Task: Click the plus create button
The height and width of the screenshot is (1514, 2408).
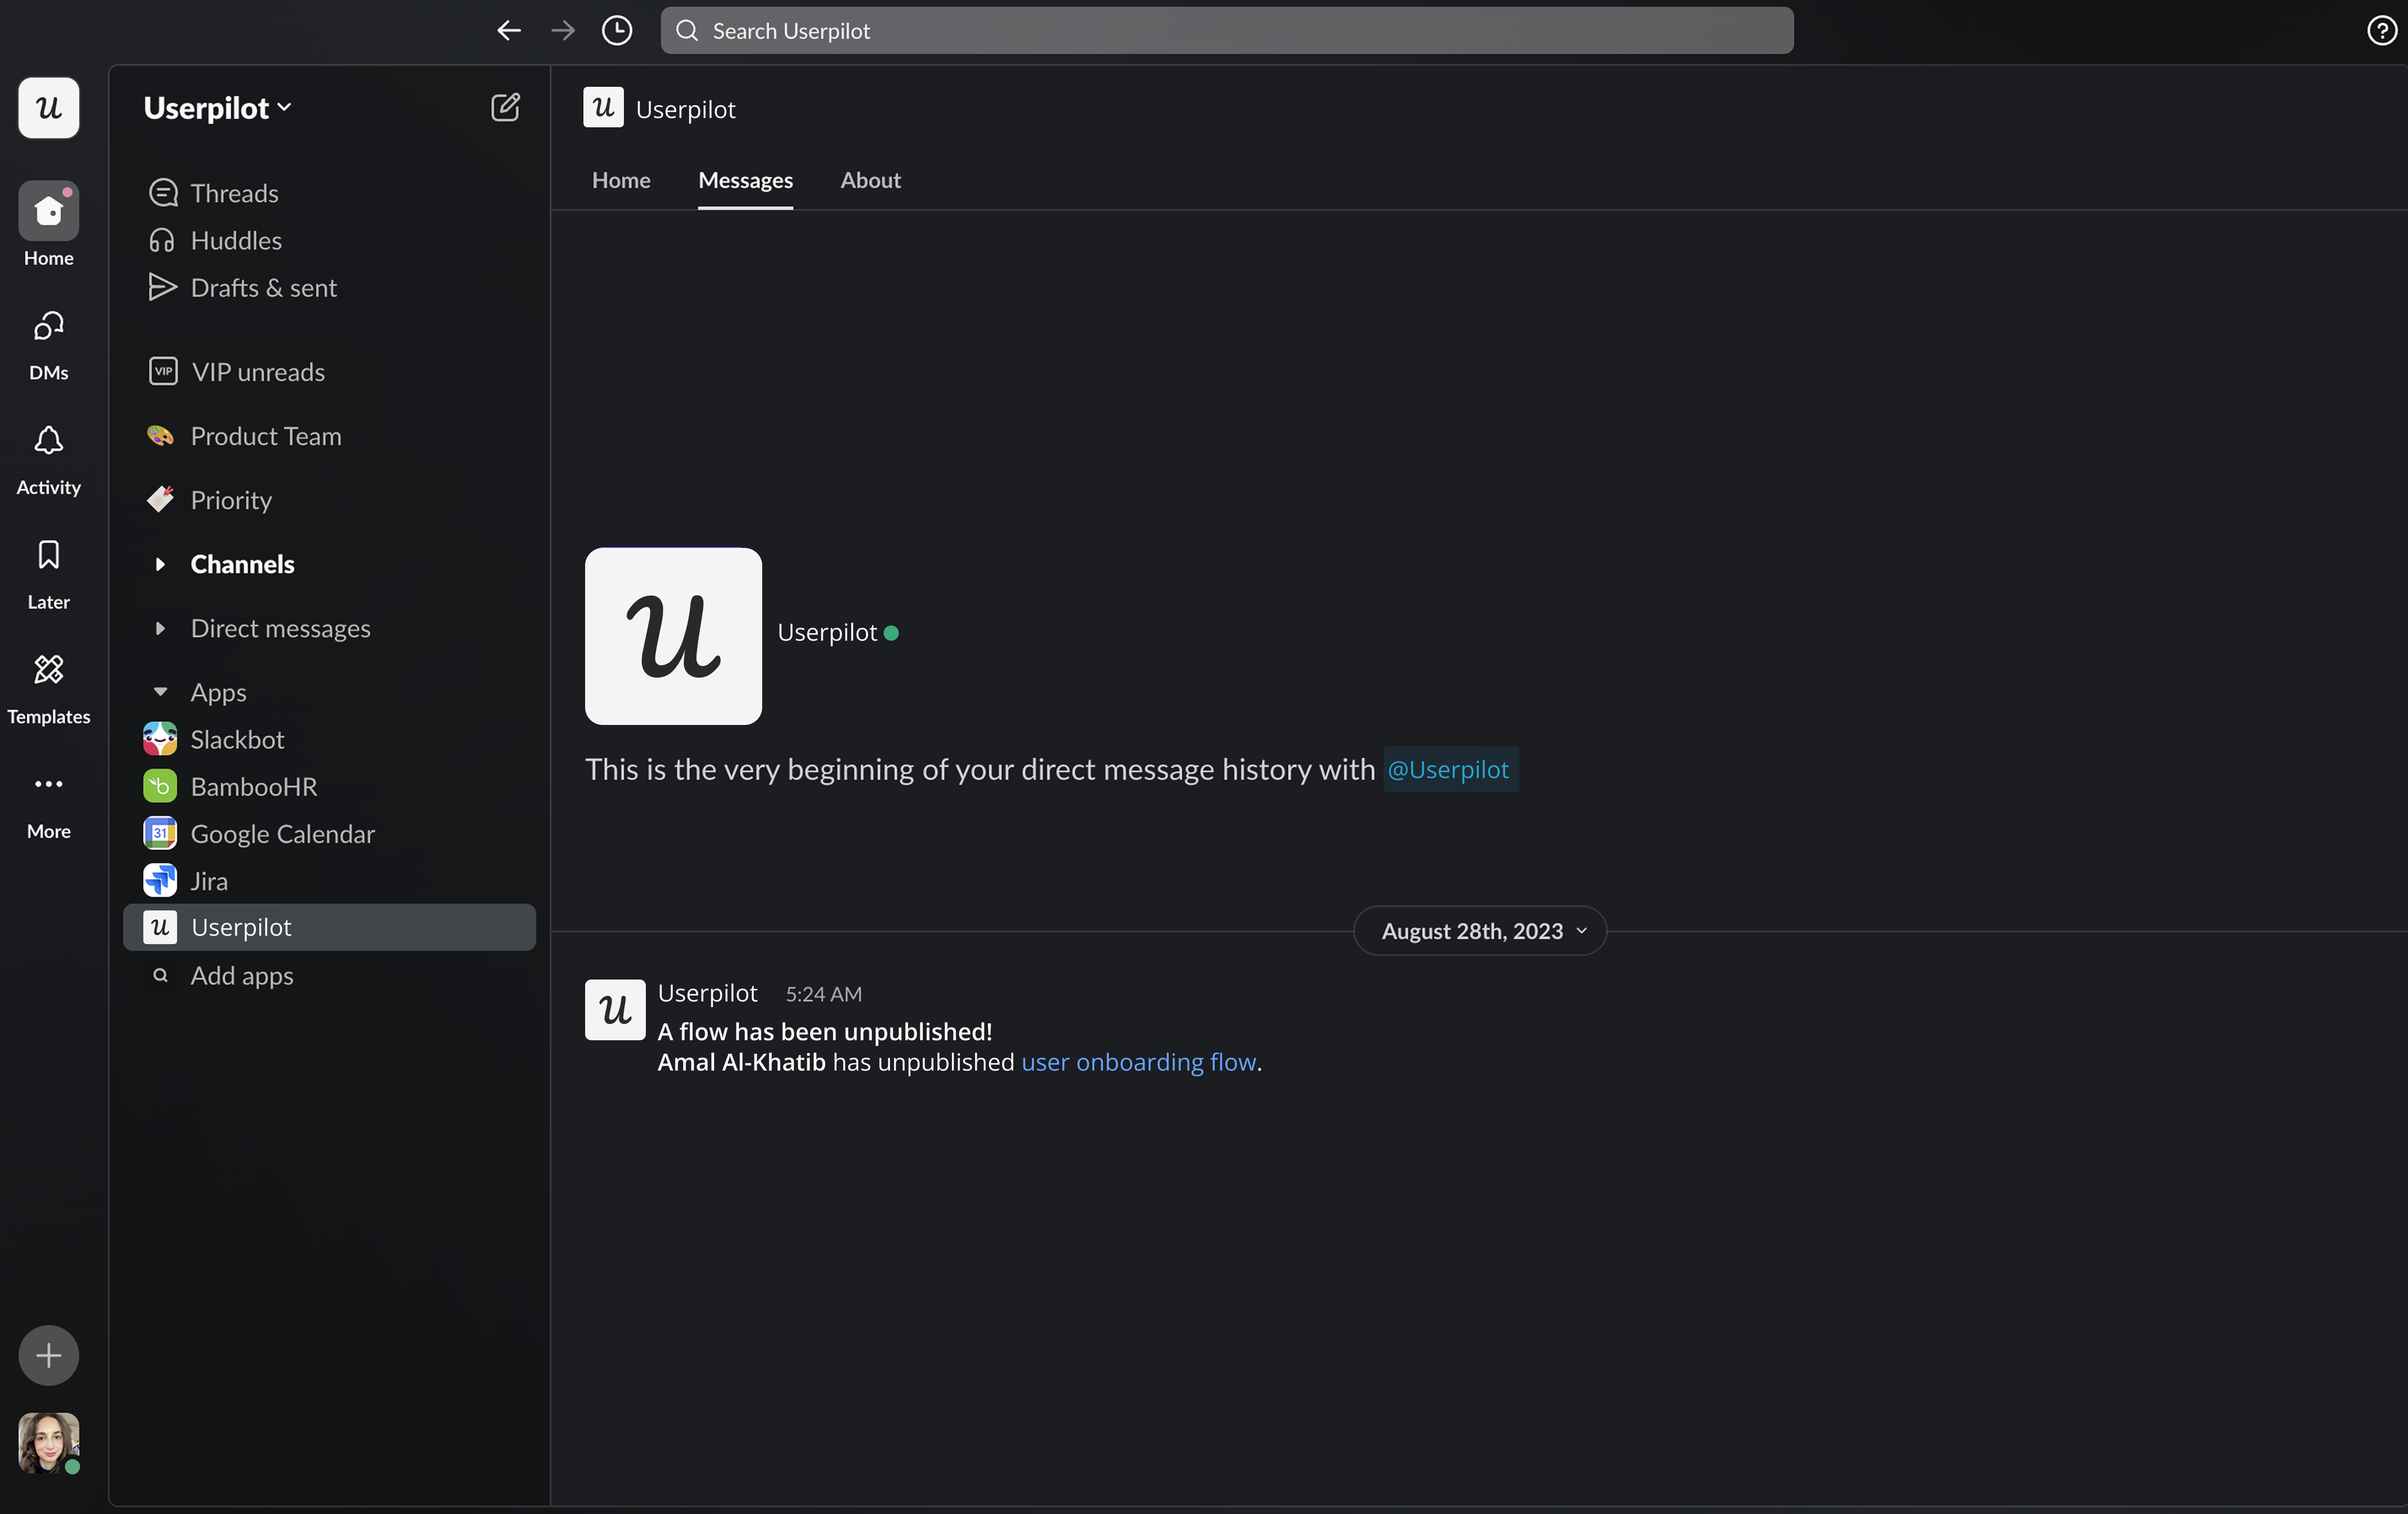Action: point(48,1355)
